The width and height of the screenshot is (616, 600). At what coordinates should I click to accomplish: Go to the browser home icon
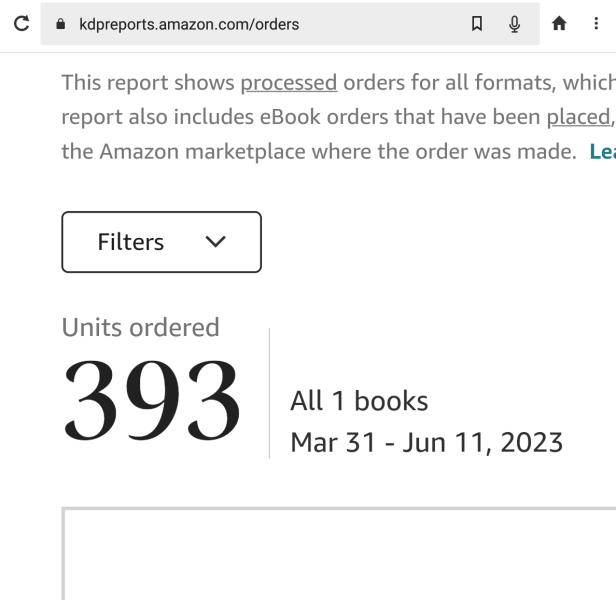(x=559, y=24)
